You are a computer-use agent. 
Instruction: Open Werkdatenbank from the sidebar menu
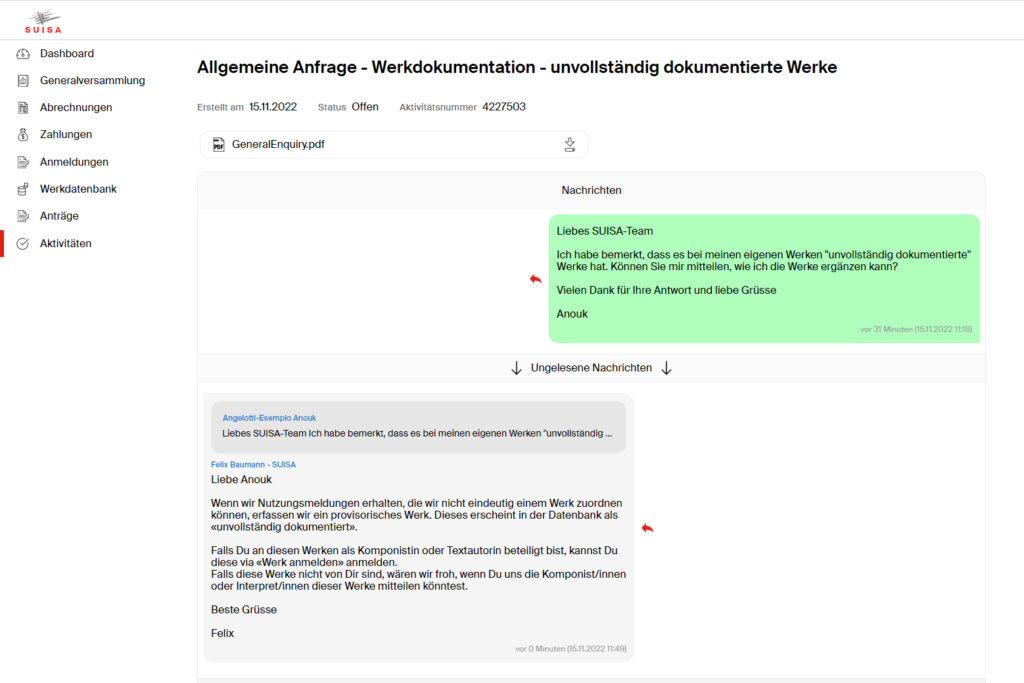pyautogui.click(x=77, y=188)
